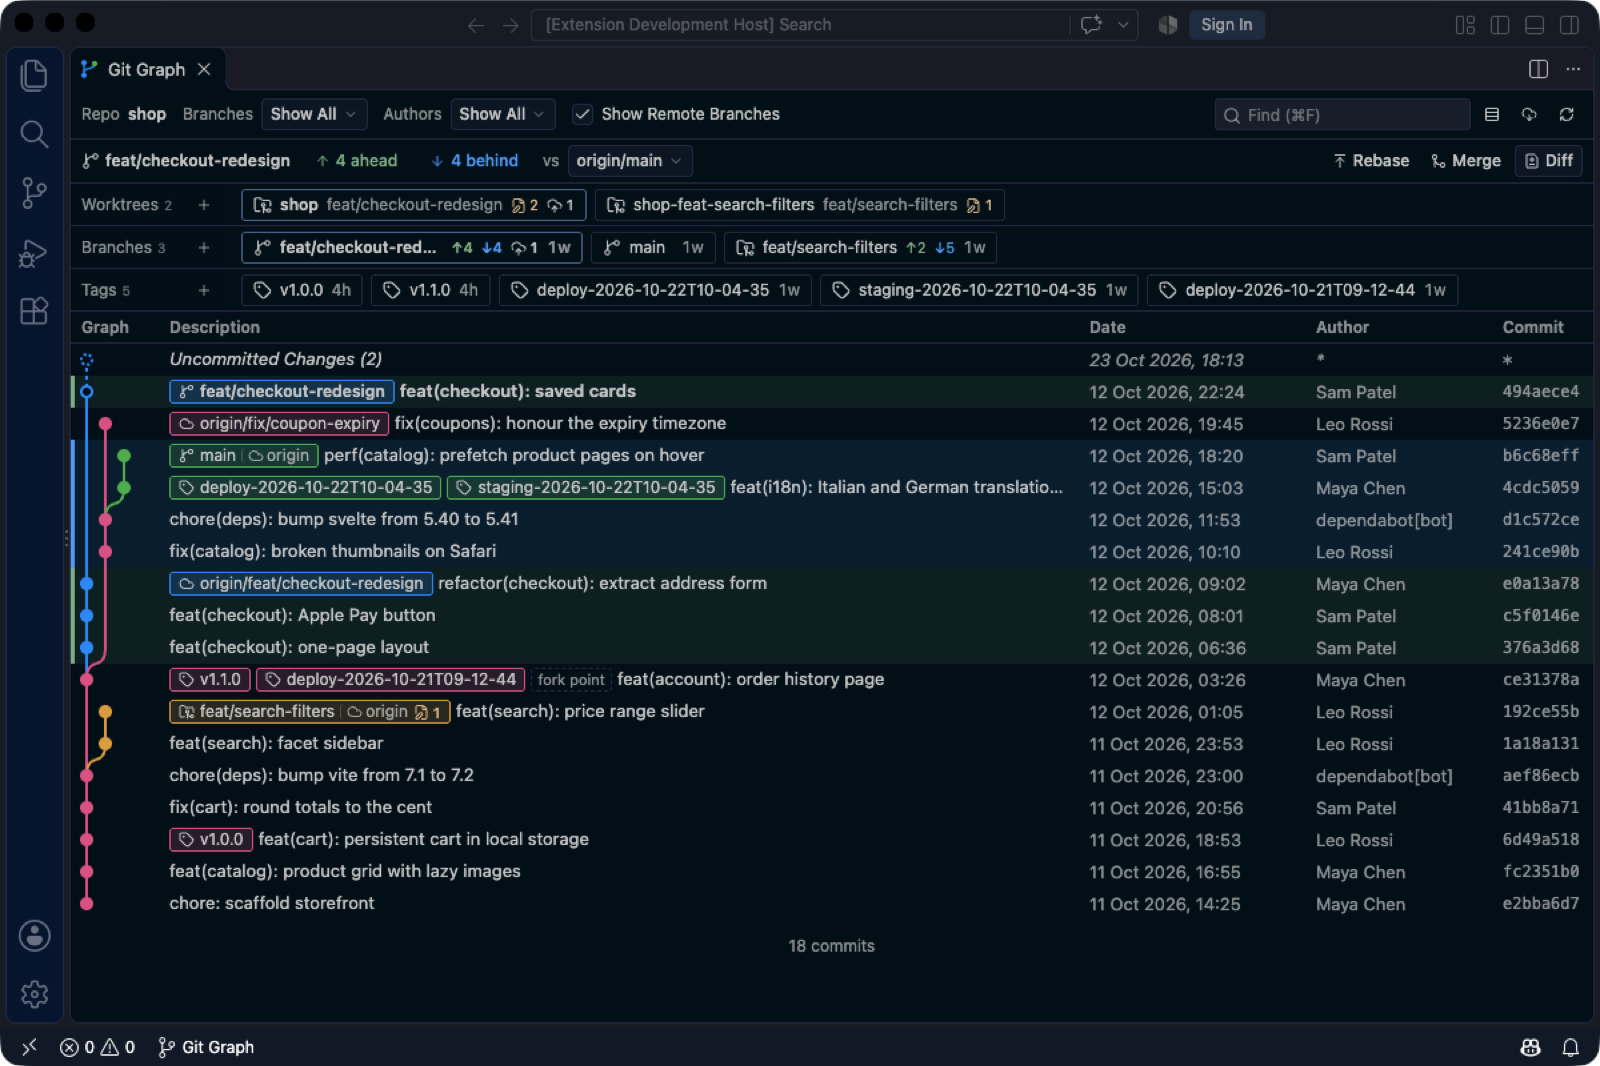Add a new worktree with plus icon

click(x=204, y=205)
